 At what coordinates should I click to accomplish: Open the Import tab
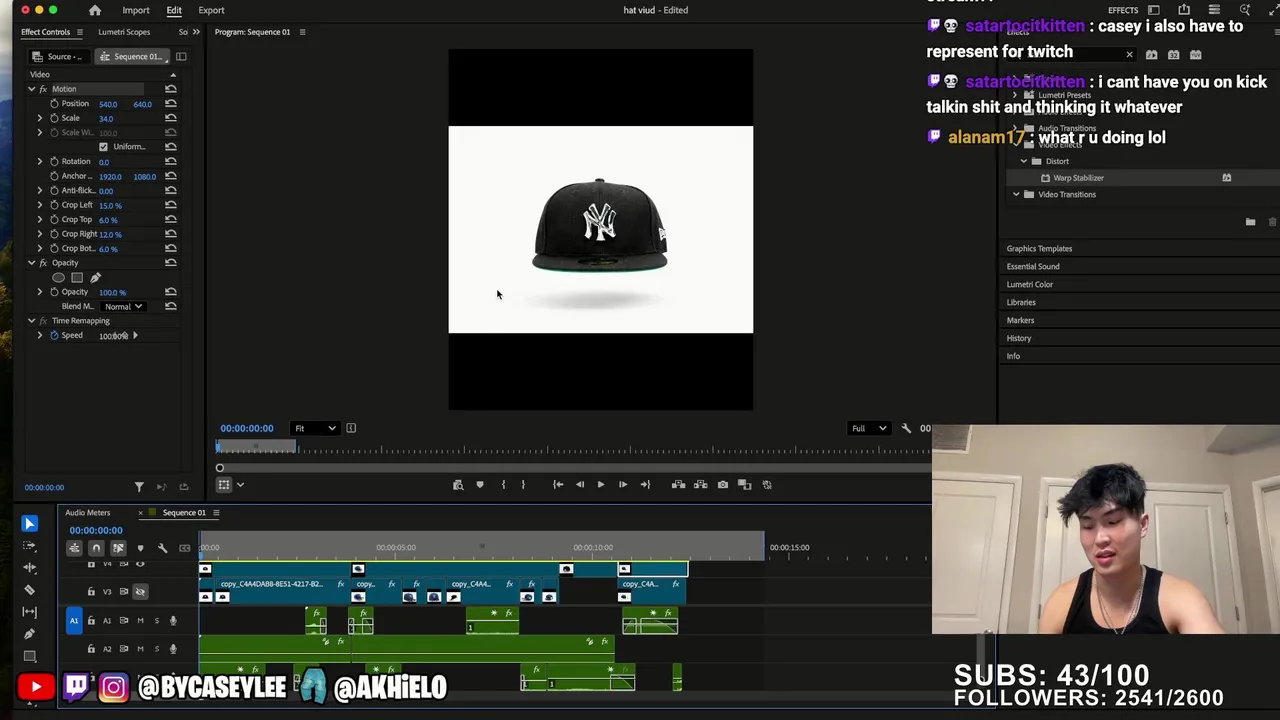(x=136, y=10)
